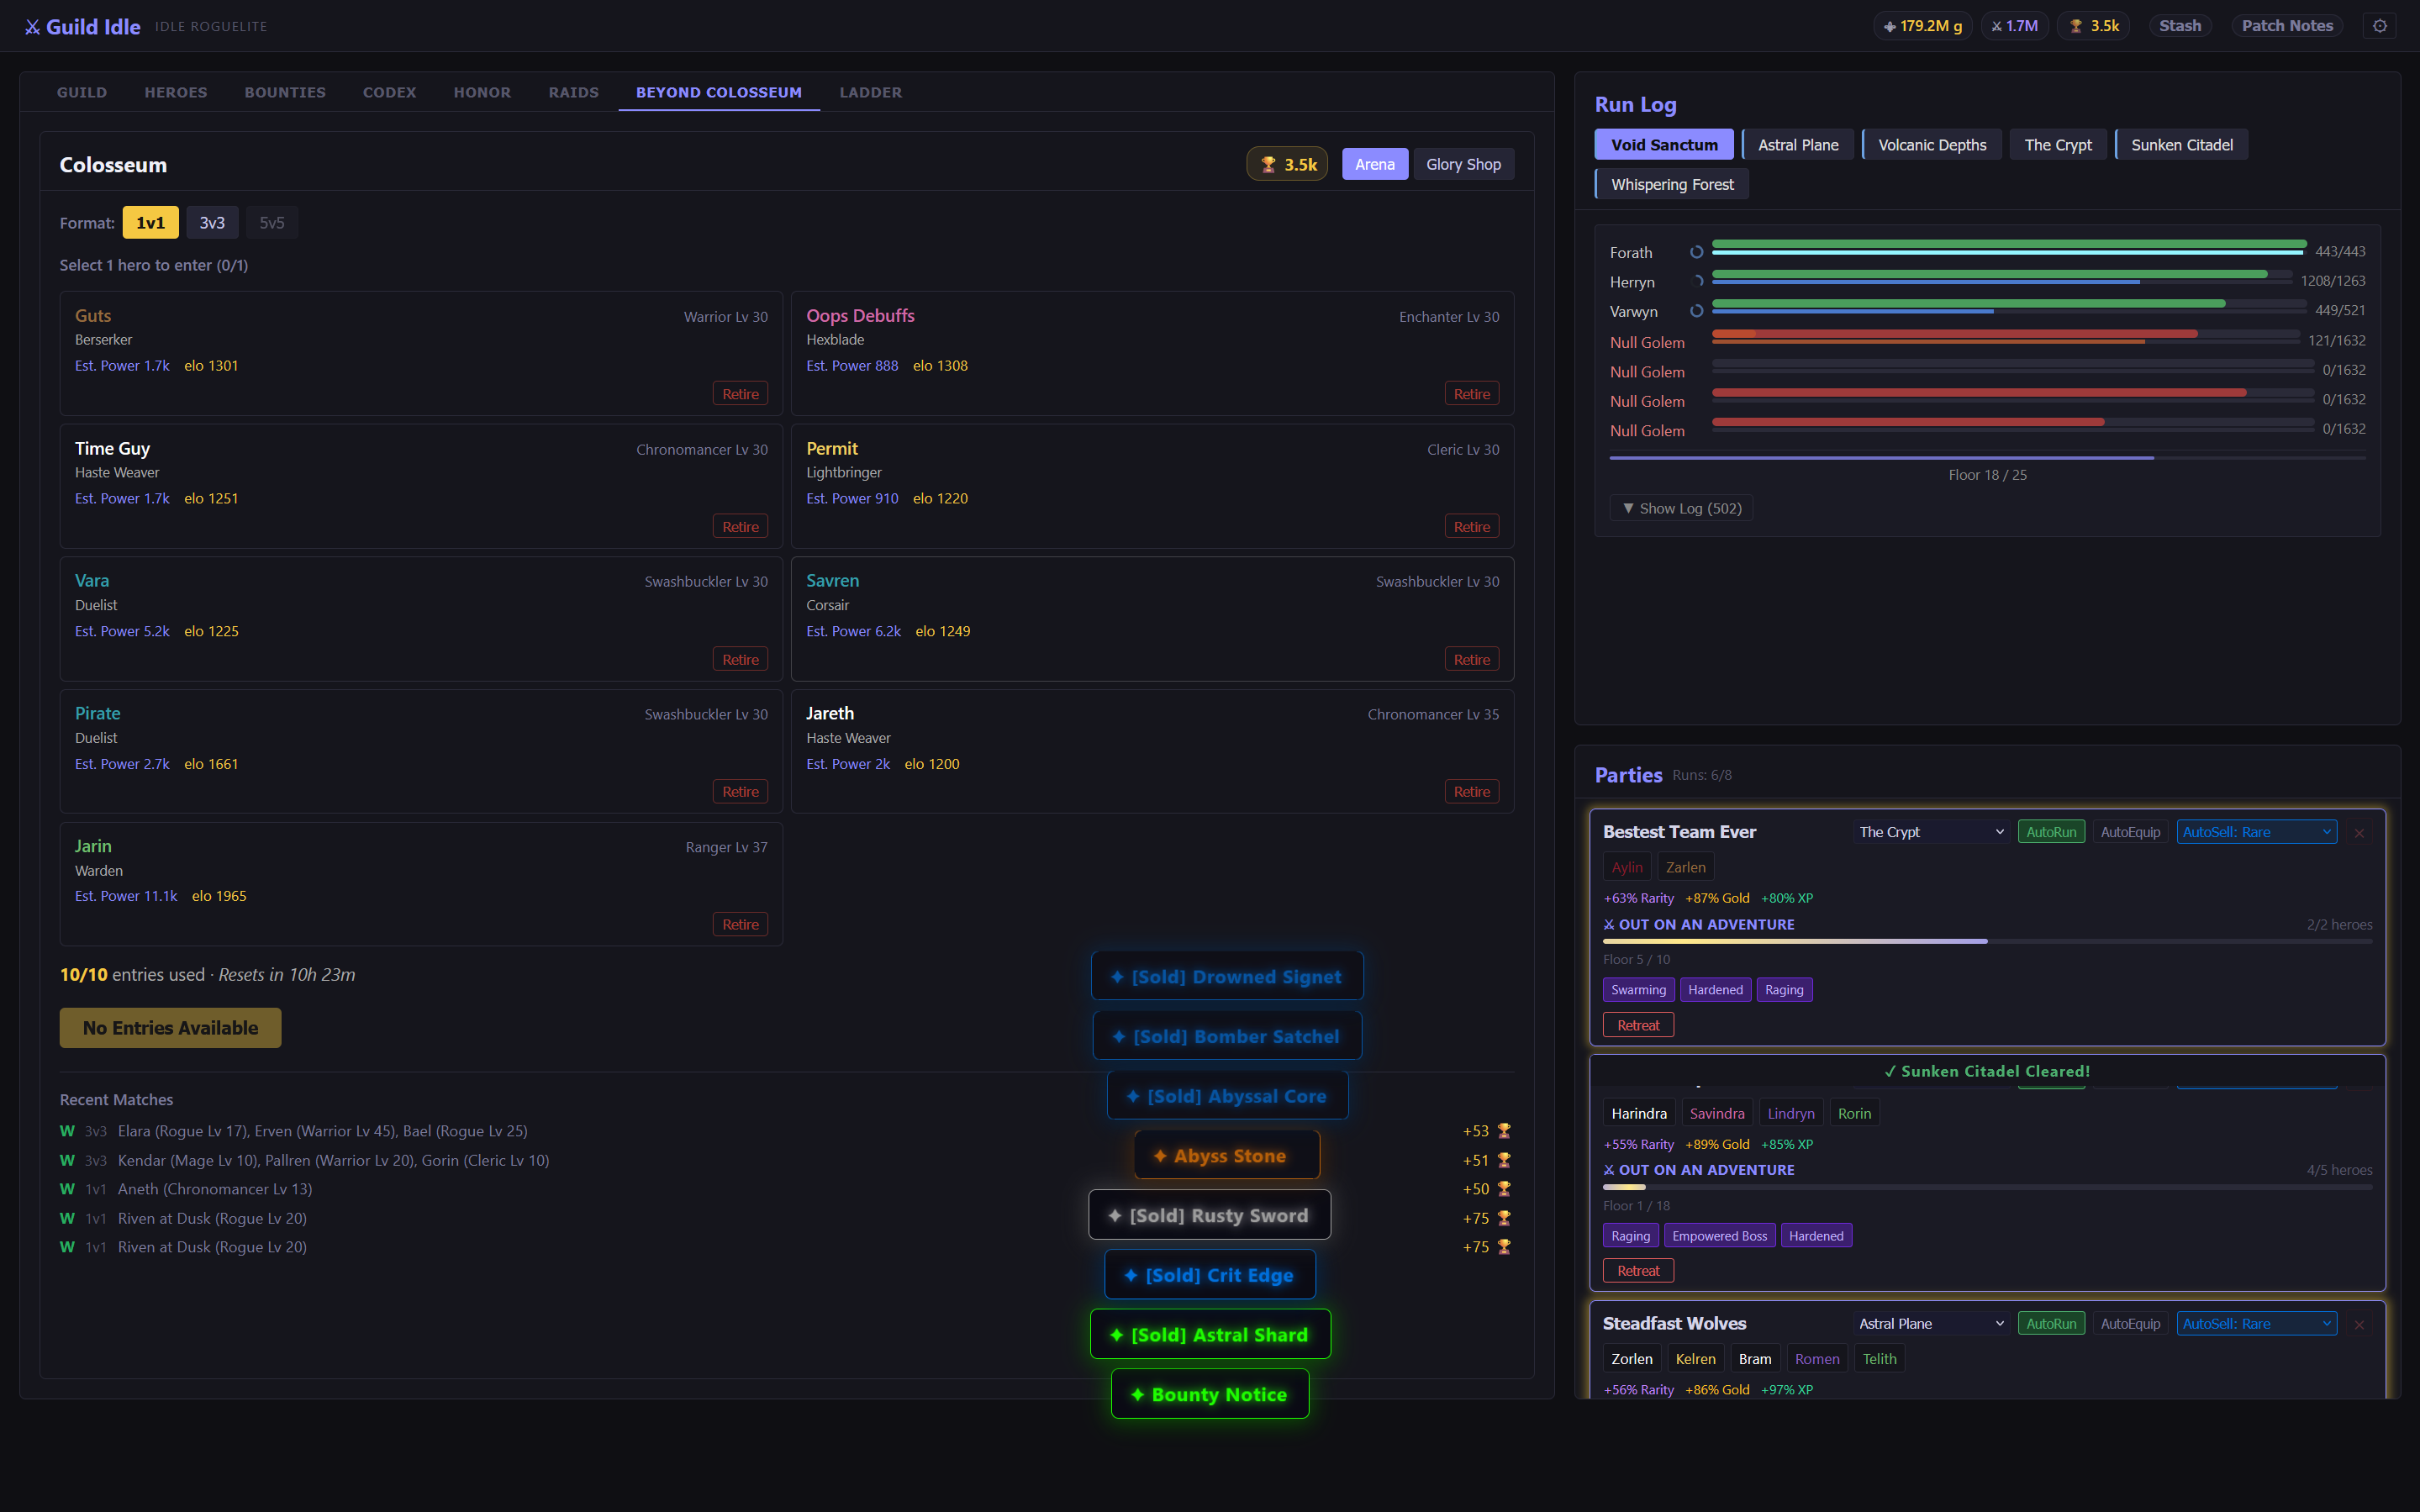Select the Time Guy hero card

(x=421, y=486)
